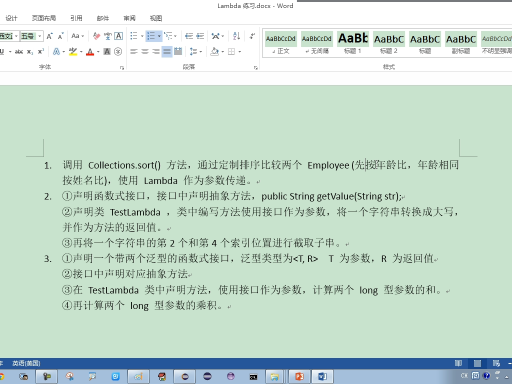Toggle the numbered list button
Screen dimensions: 512x384
click(x=151, y=36)
